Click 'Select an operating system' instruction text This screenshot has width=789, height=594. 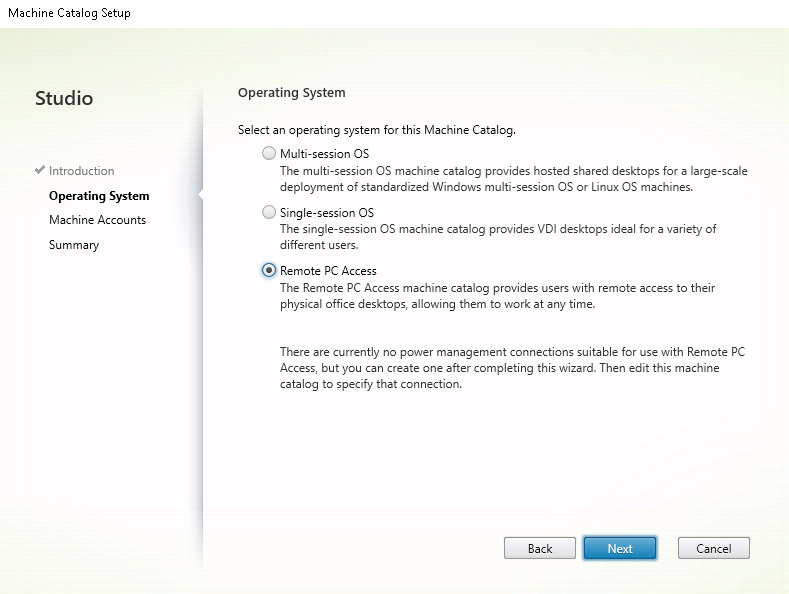tap(377, 130)
